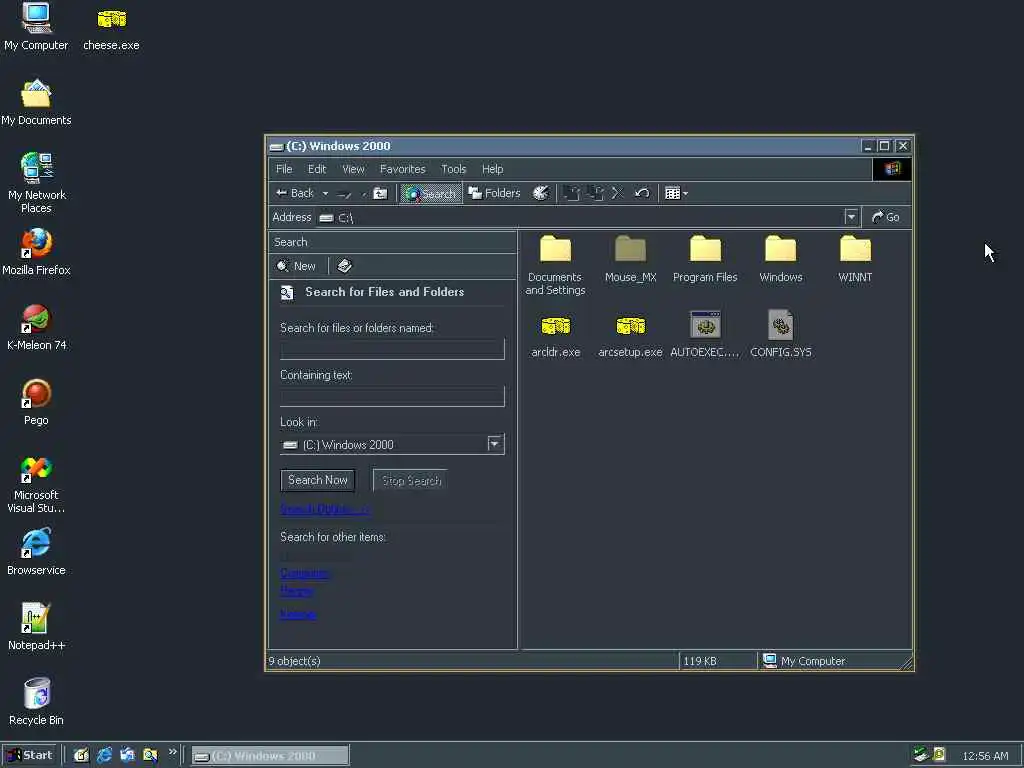Click the search pane help book icon
Screen dimensions: 1024x768
click(x=344, y=266)
